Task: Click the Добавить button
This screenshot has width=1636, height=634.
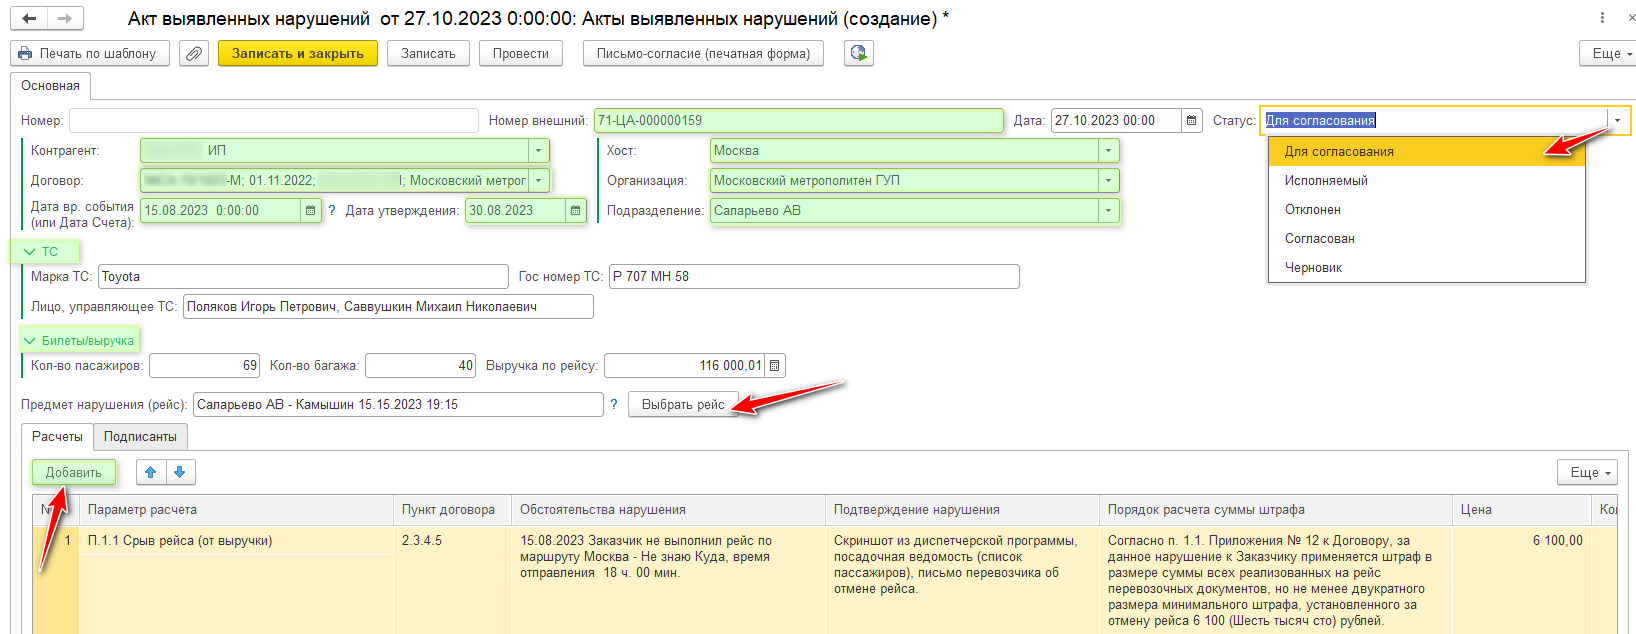Action: [x=73, y=472]
